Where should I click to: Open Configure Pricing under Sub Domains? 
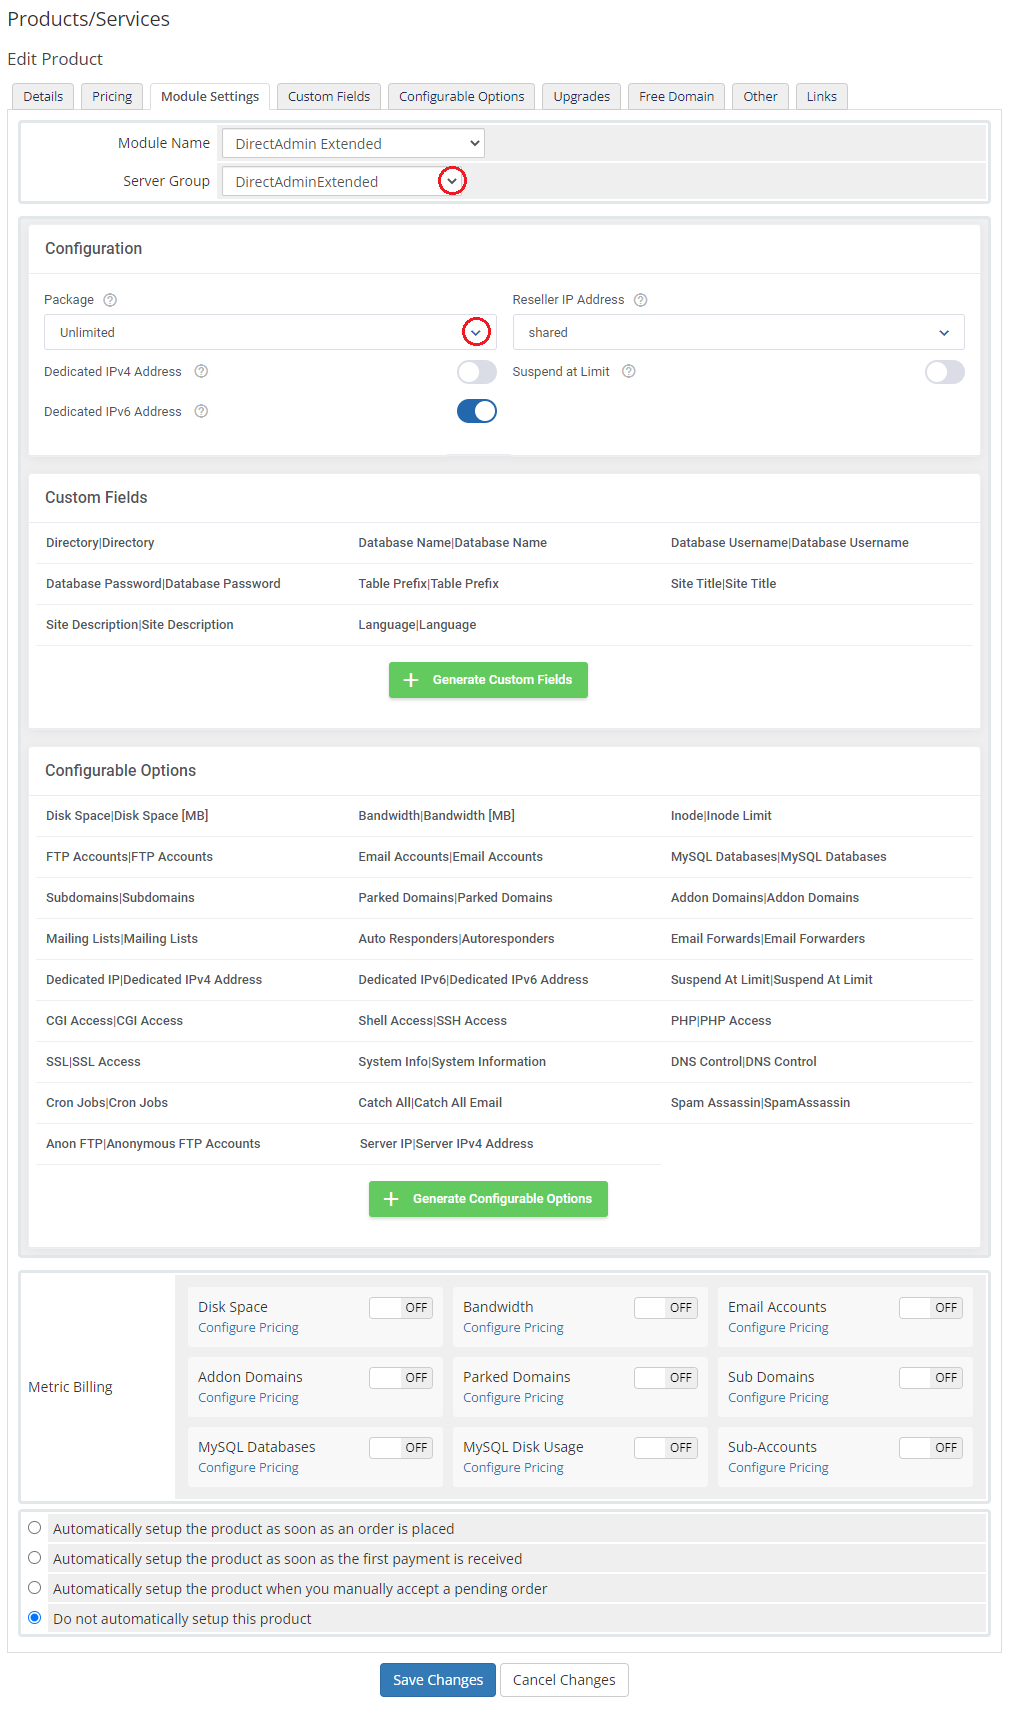point(778,1398)
